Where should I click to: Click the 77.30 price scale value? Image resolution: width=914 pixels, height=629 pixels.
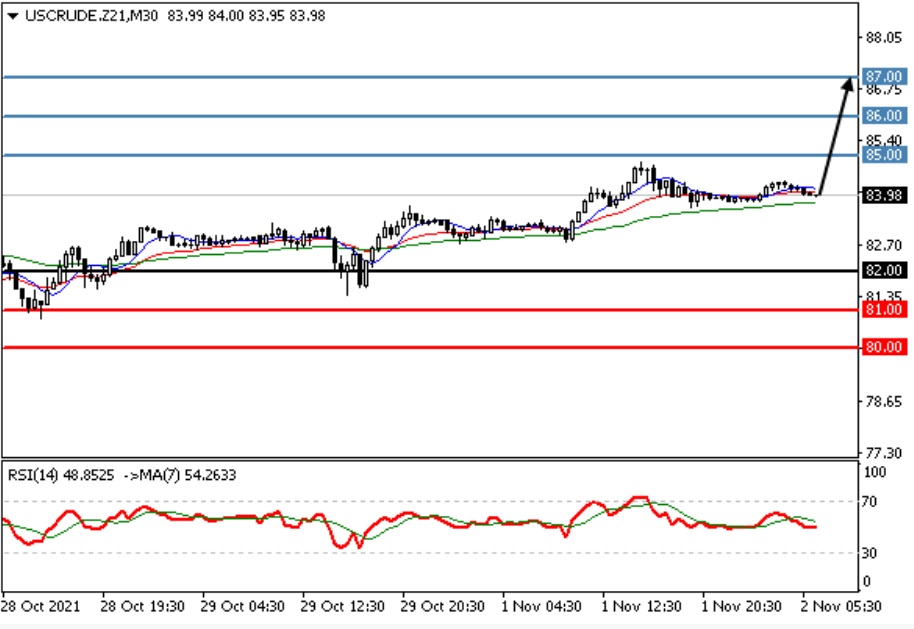(x=884, y=453)
